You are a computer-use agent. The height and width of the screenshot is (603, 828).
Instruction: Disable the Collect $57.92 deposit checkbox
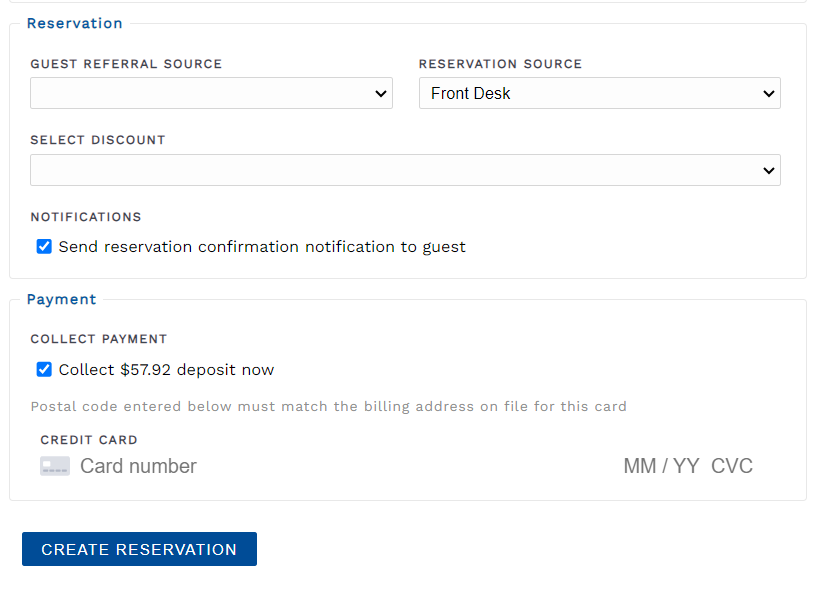point(44,369)
